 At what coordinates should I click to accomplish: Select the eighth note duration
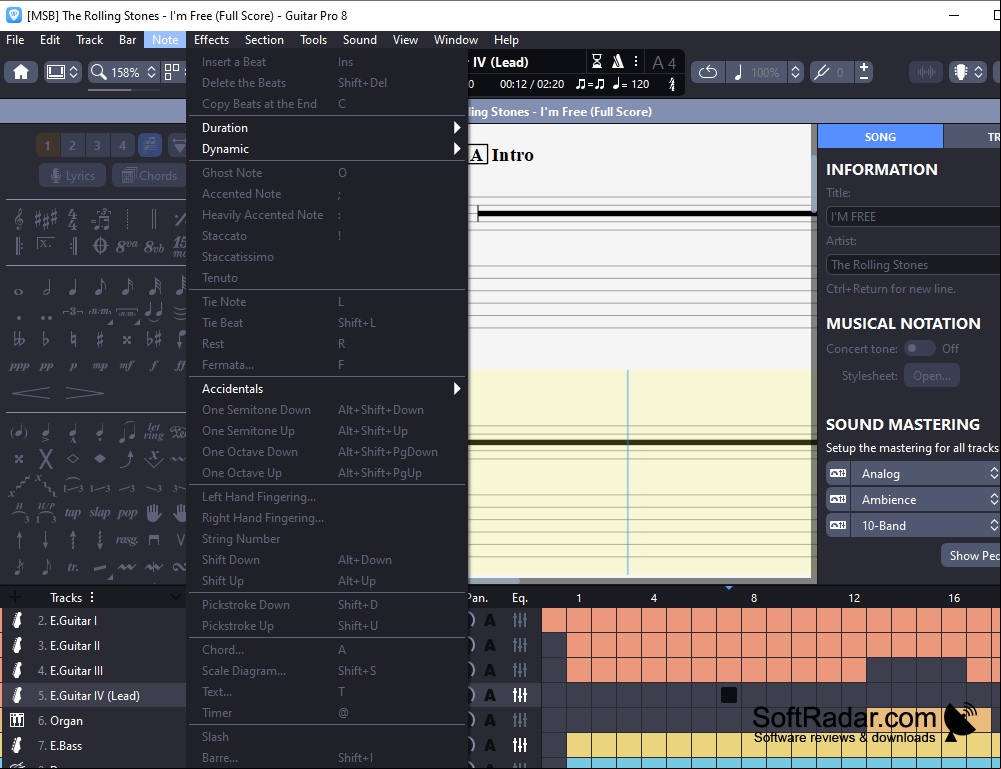point(100,287)
